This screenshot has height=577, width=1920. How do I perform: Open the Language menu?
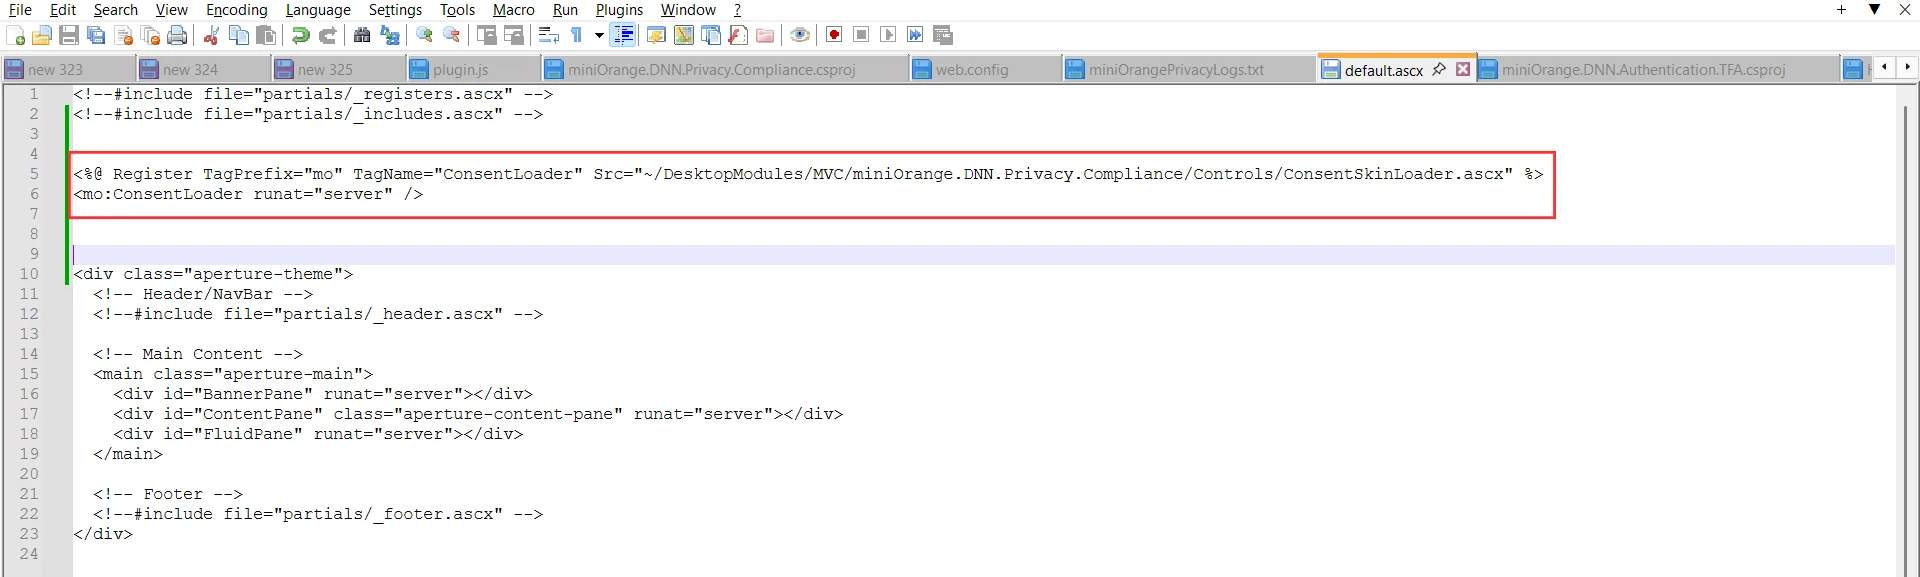click(318, 10)
